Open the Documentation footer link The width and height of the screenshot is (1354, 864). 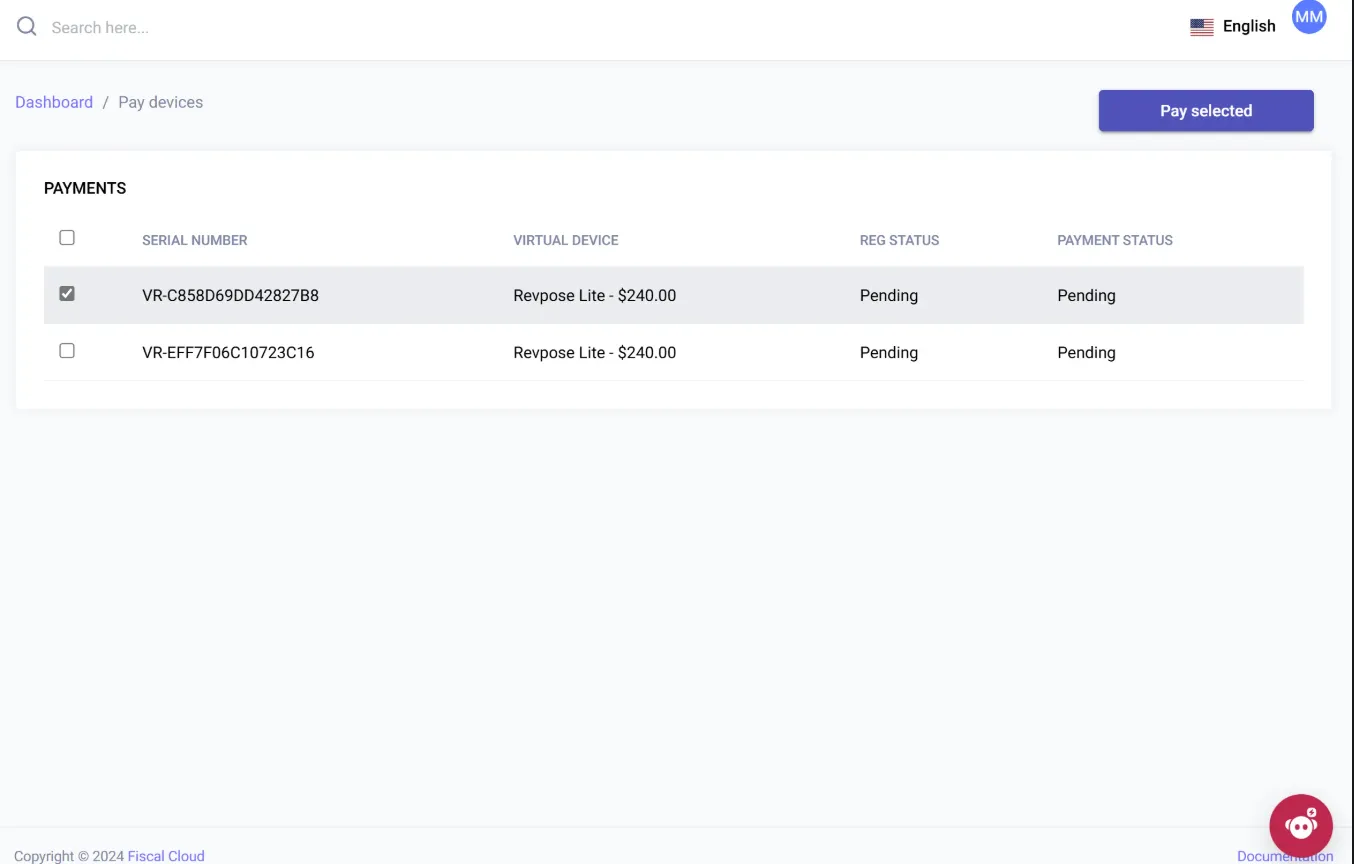[1285, 856]
